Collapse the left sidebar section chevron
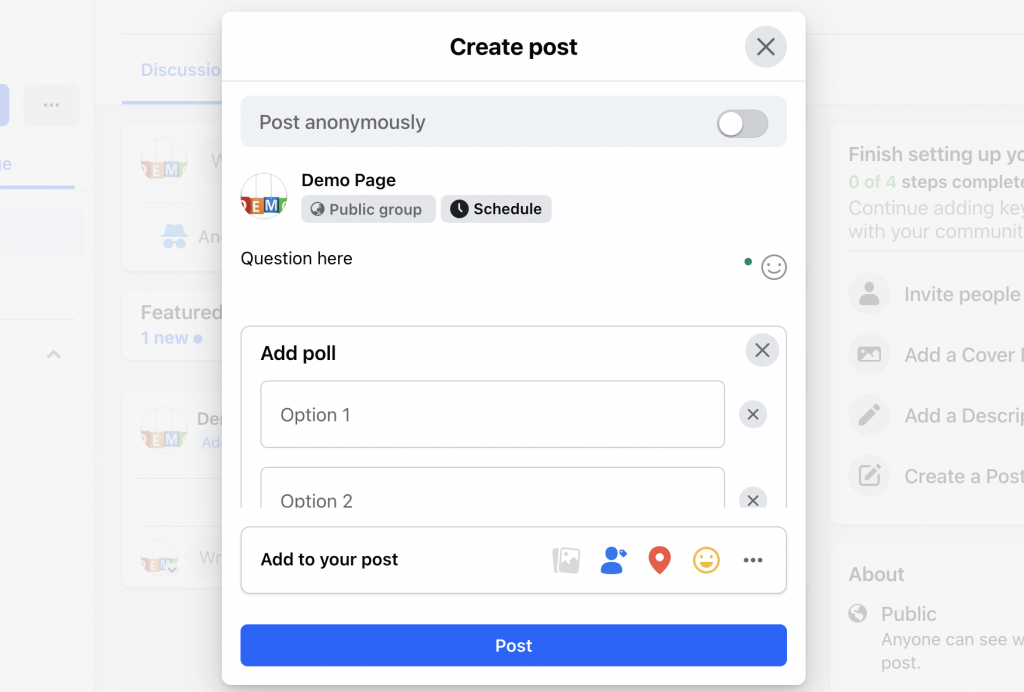 [52, 354]
